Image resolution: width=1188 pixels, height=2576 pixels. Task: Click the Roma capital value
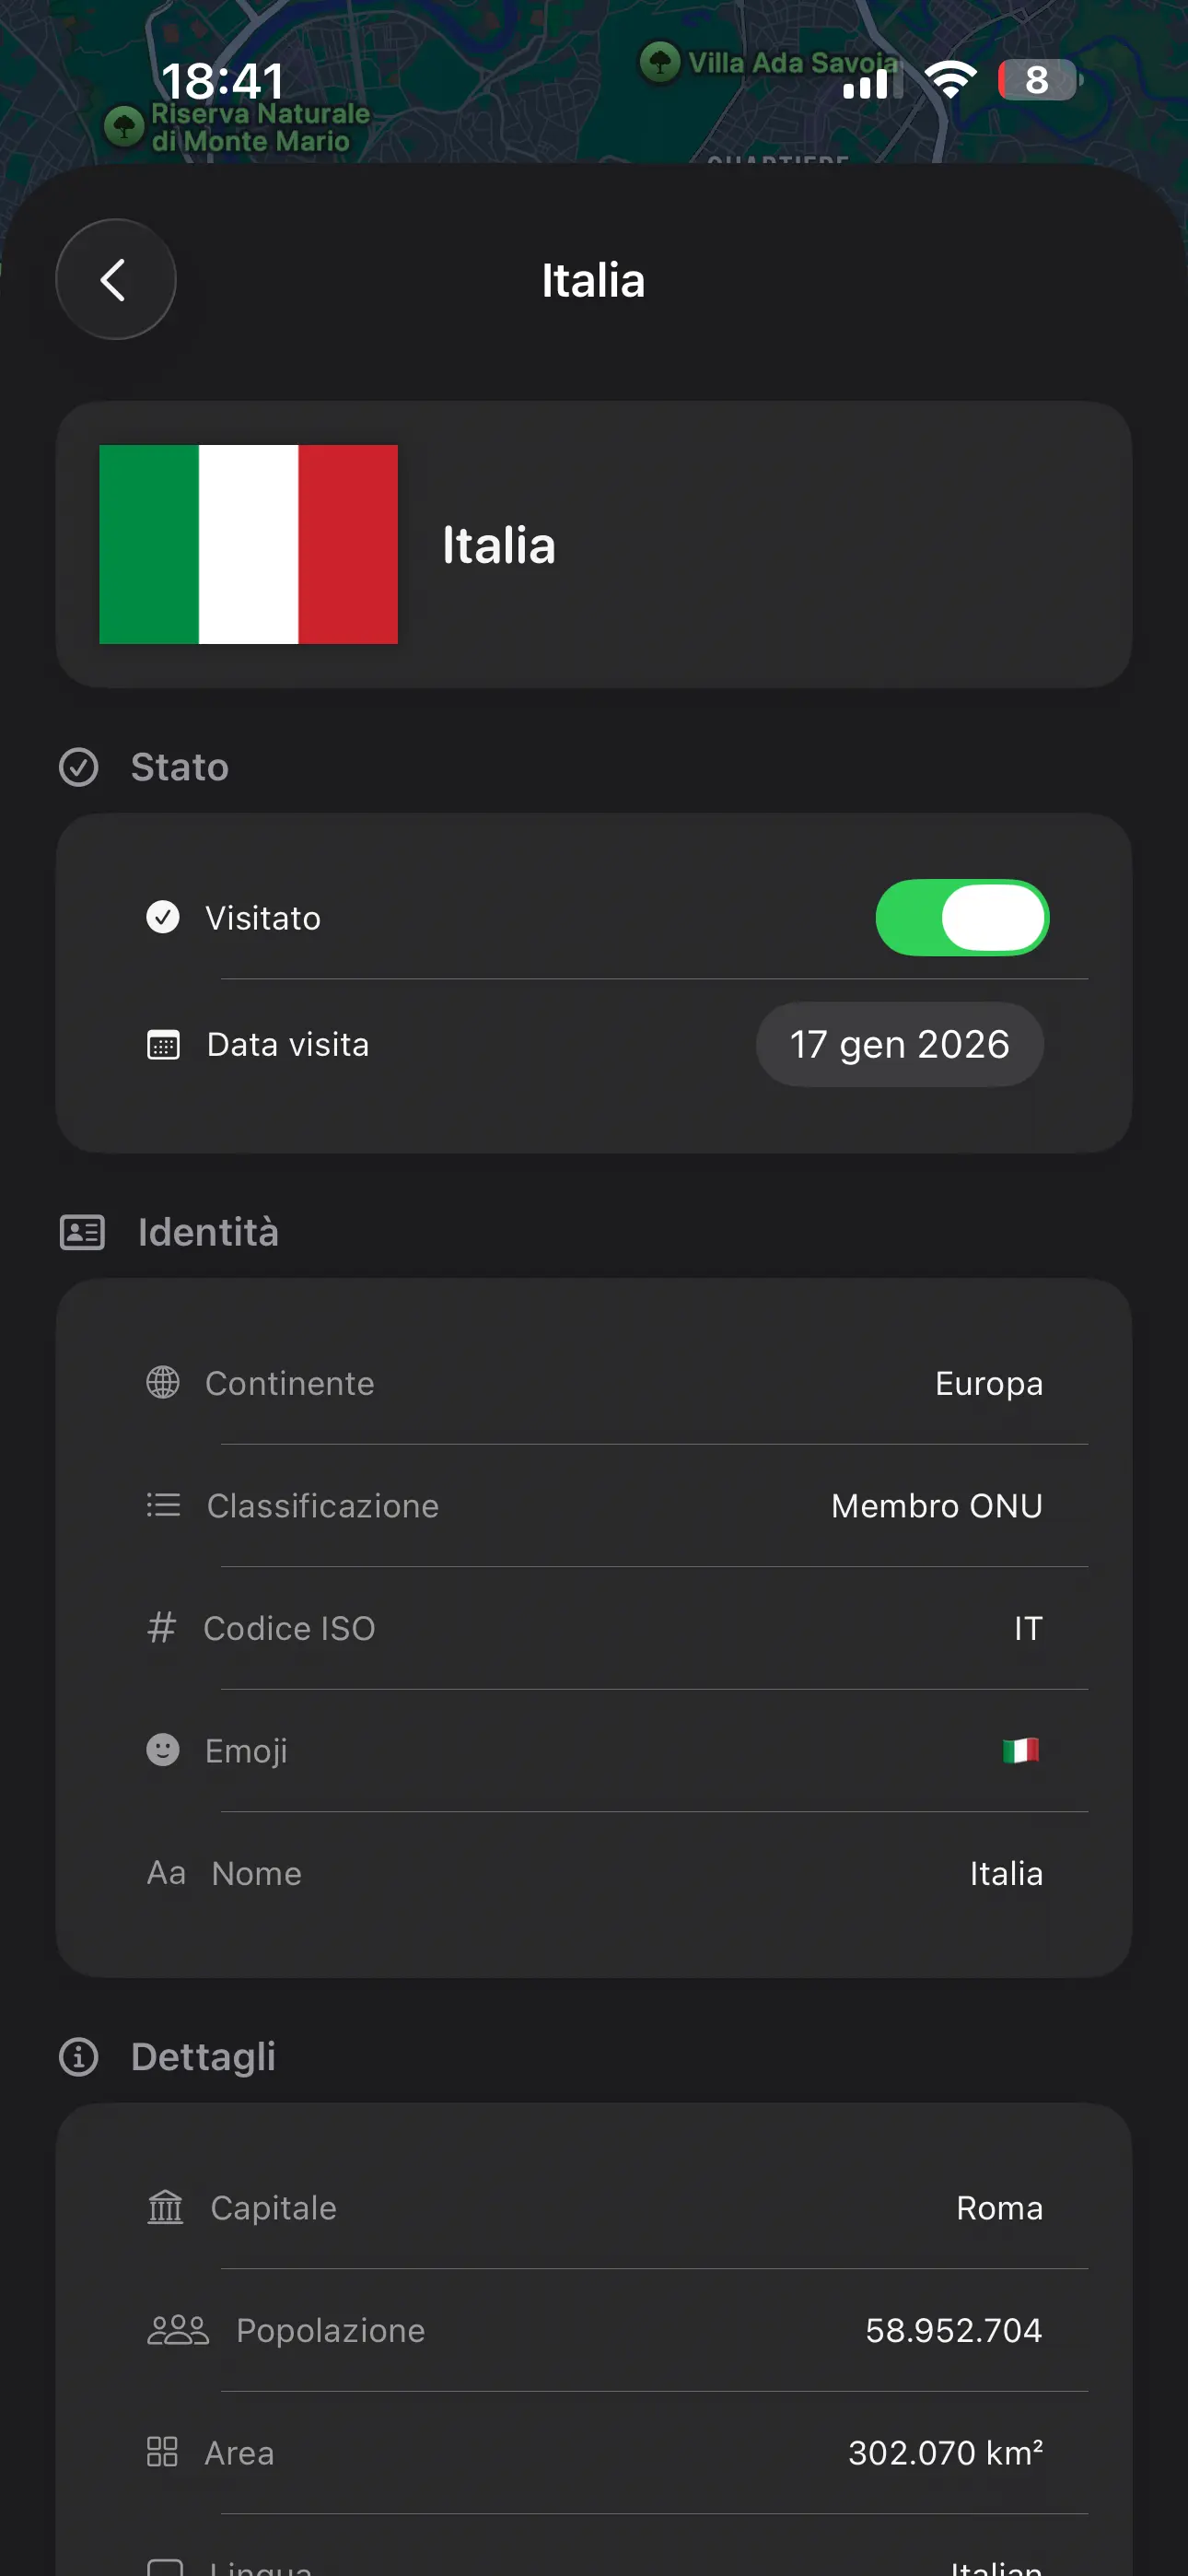pos(999,2207)
